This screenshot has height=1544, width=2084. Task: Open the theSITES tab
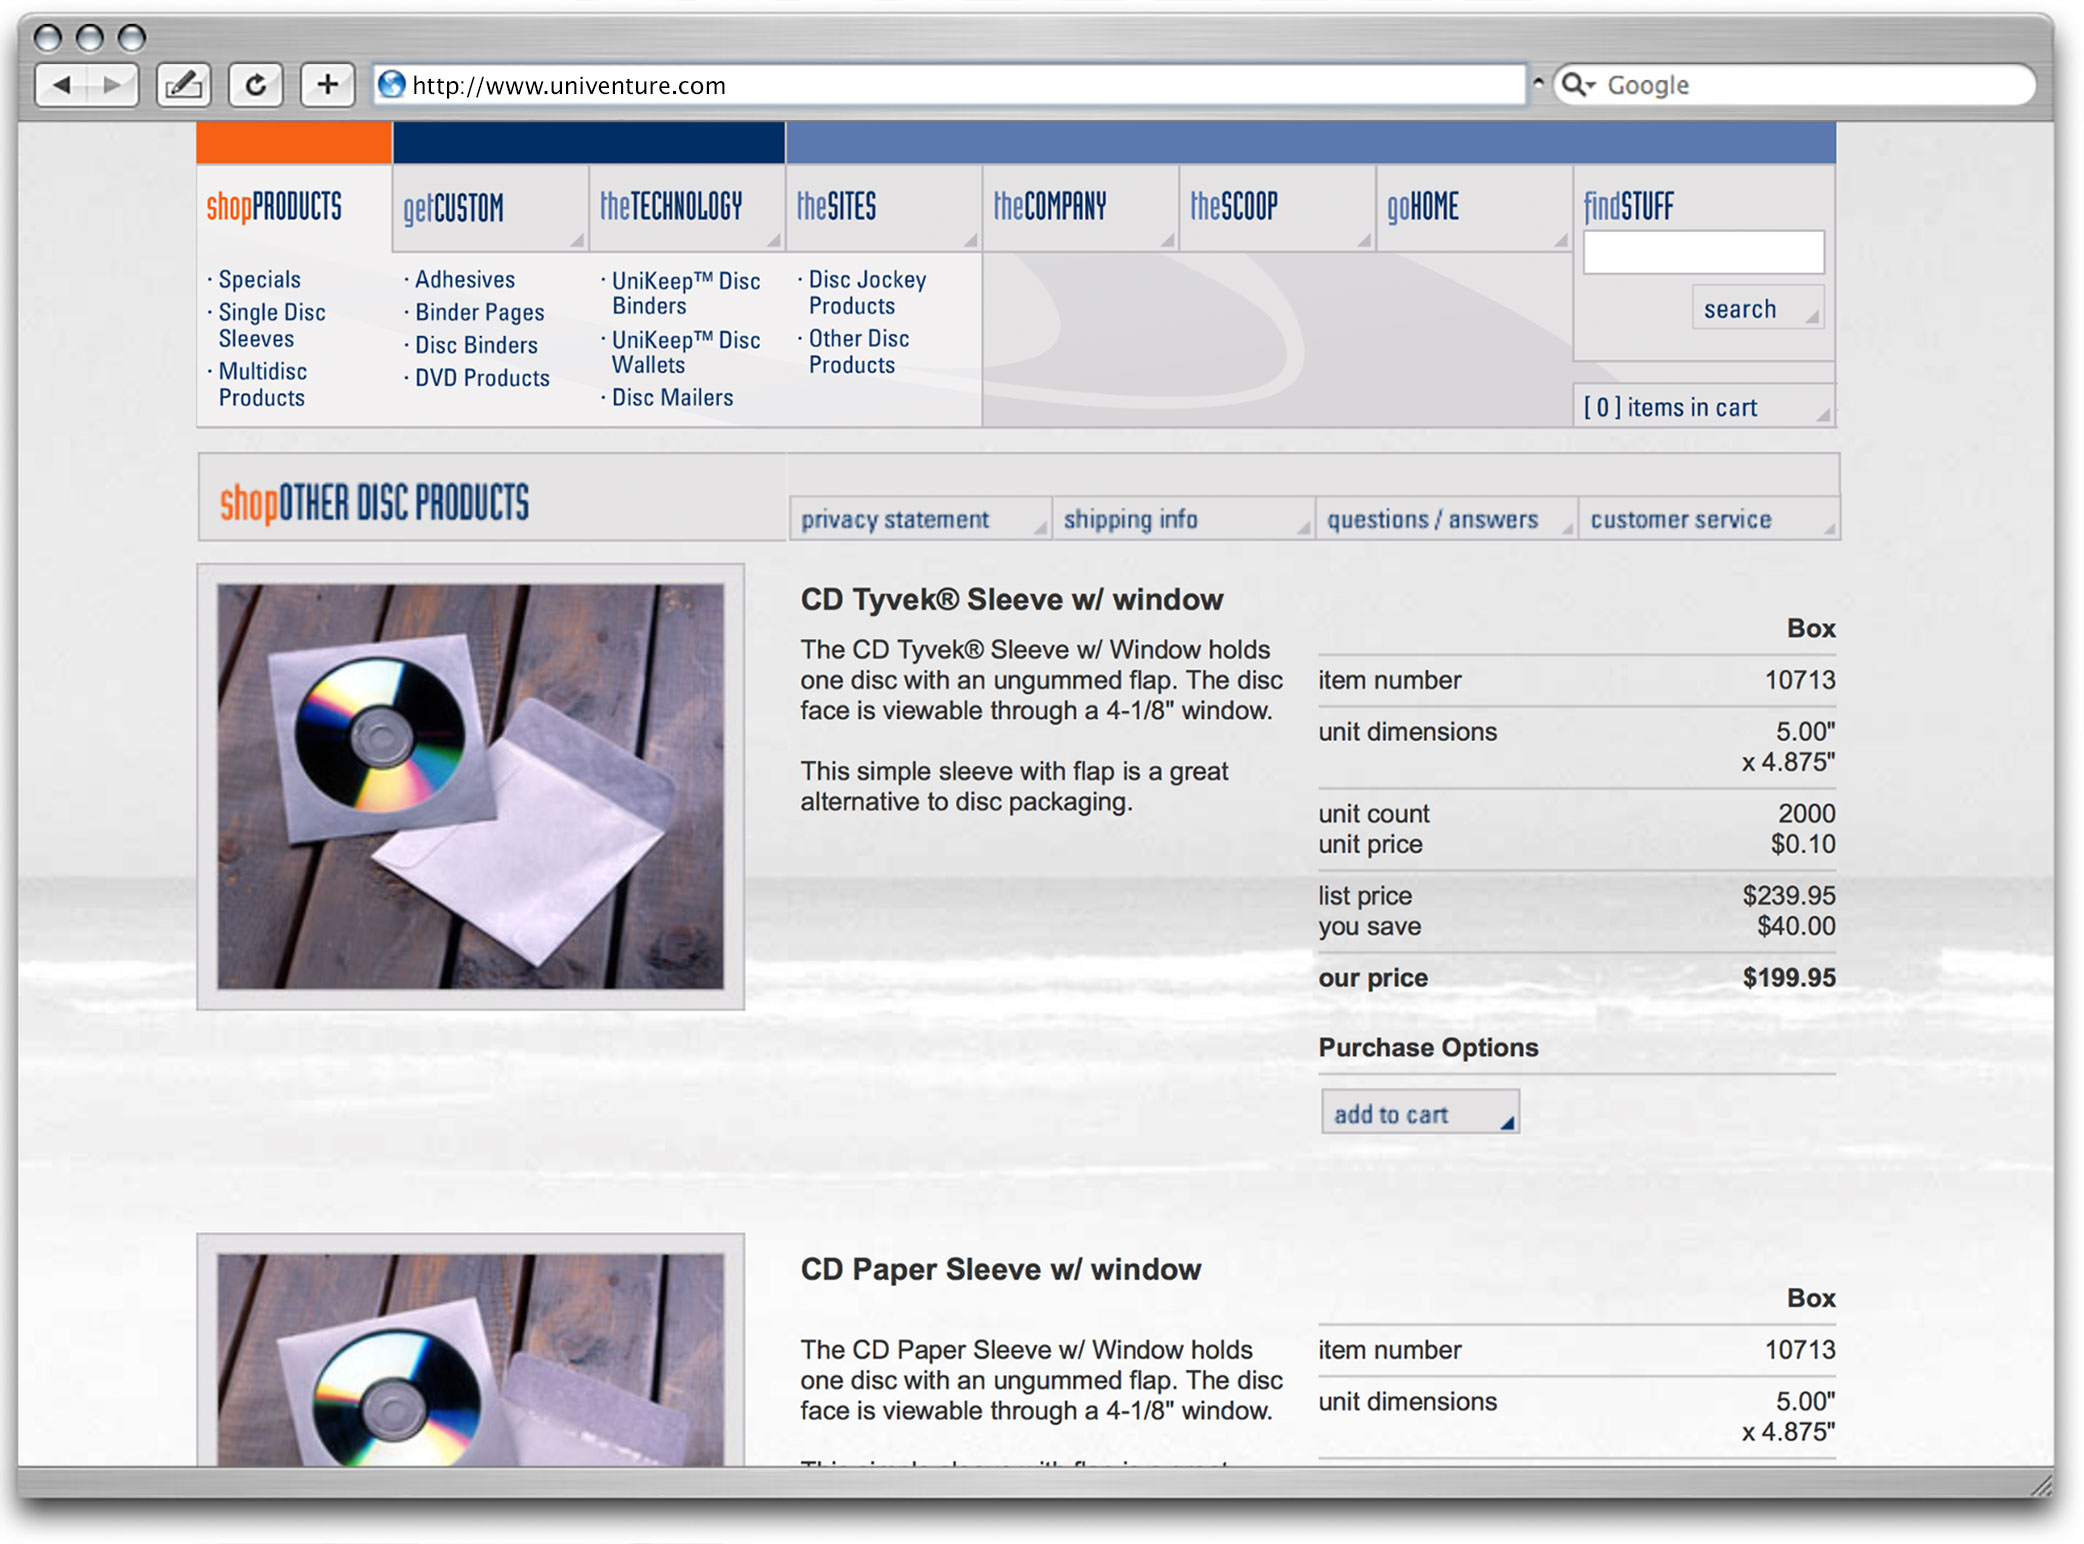pos(884,207)
